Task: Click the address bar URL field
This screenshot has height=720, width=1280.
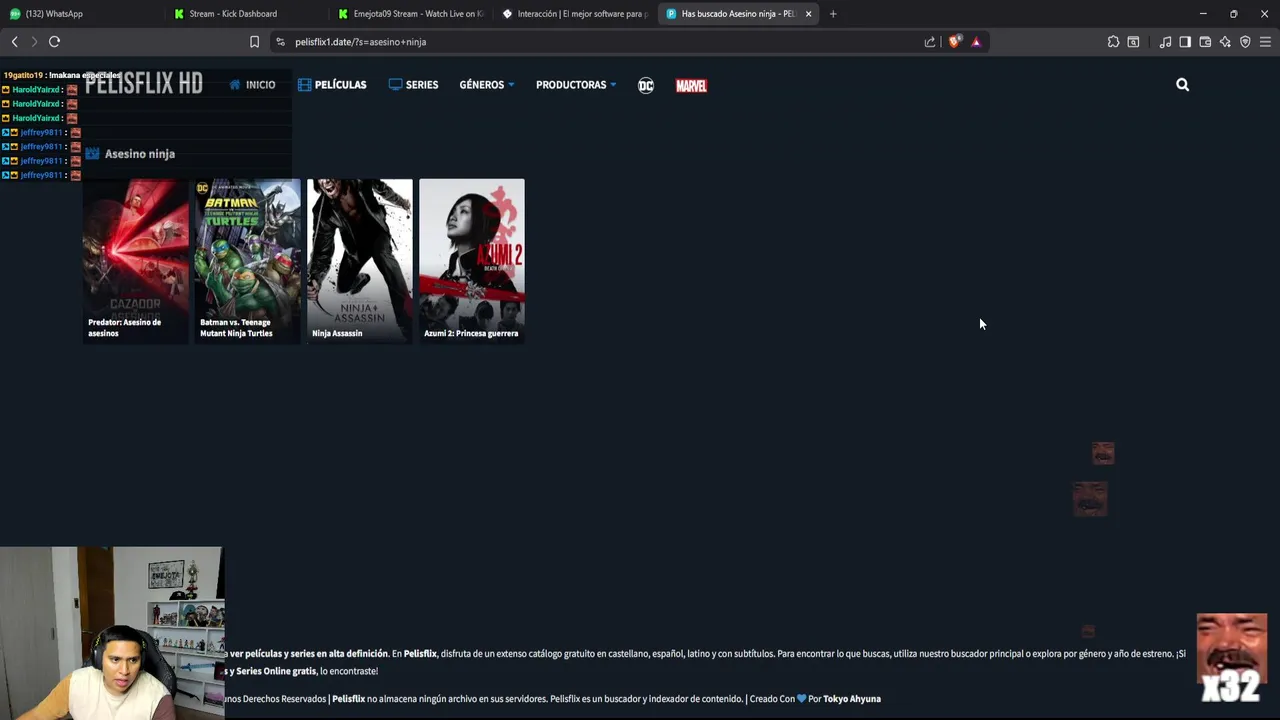Action: tap(600, 42)
